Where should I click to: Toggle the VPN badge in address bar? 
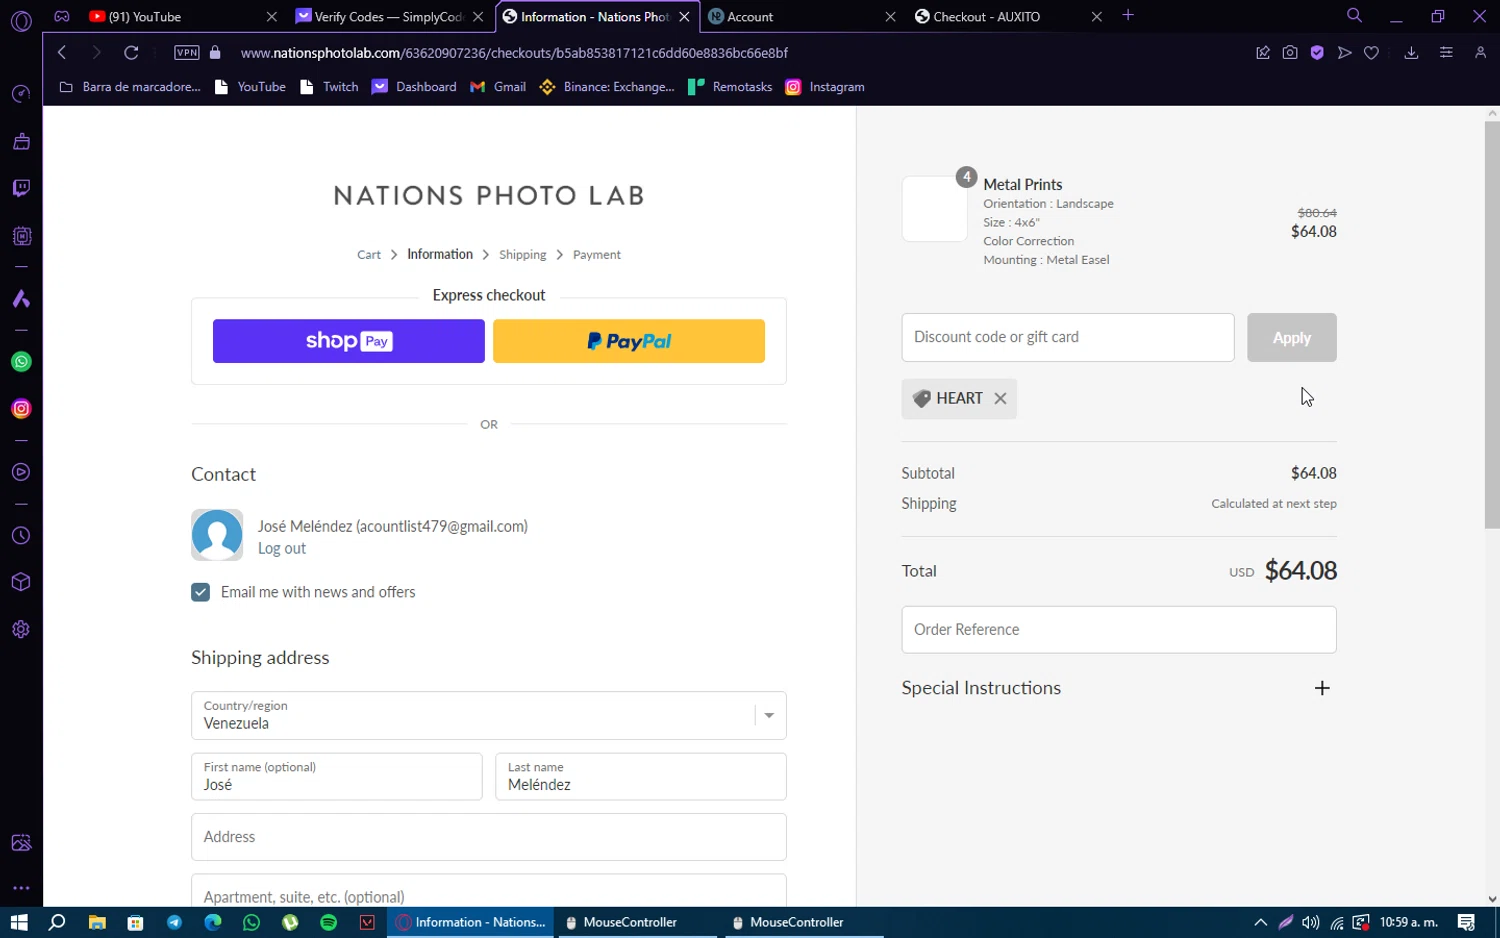[x=187, y=53]
